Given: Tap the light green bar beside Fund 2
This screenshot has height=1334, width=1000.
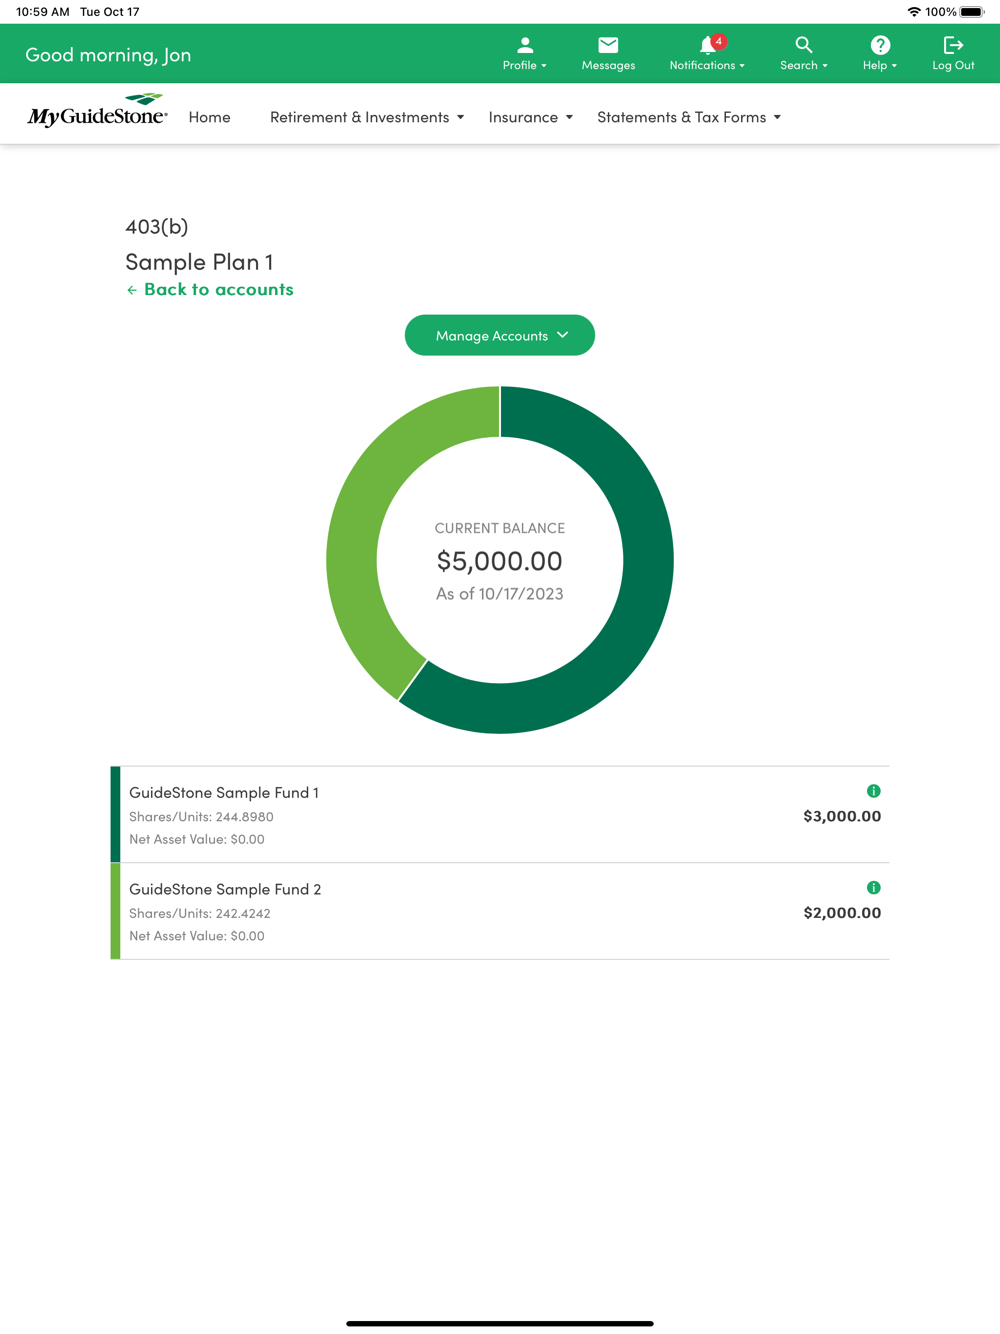Looking at the screenshot, I should click(115, 911).
